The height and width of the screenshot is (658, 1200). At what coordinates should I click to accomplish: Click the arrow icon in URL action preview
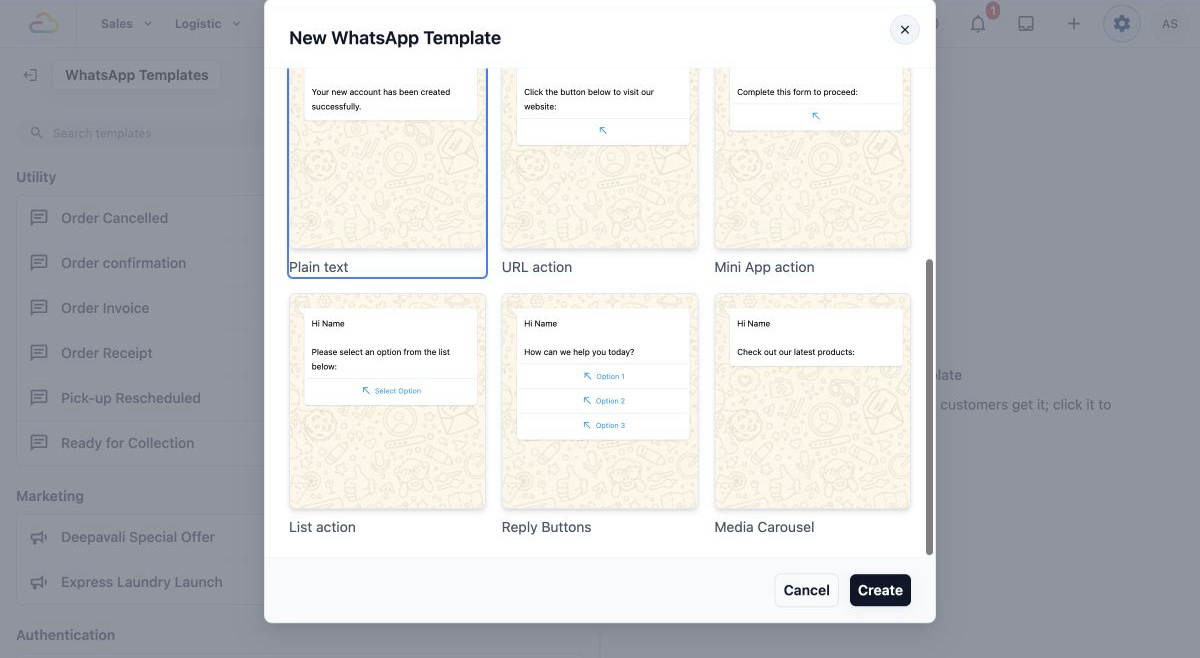click(603, 131)
